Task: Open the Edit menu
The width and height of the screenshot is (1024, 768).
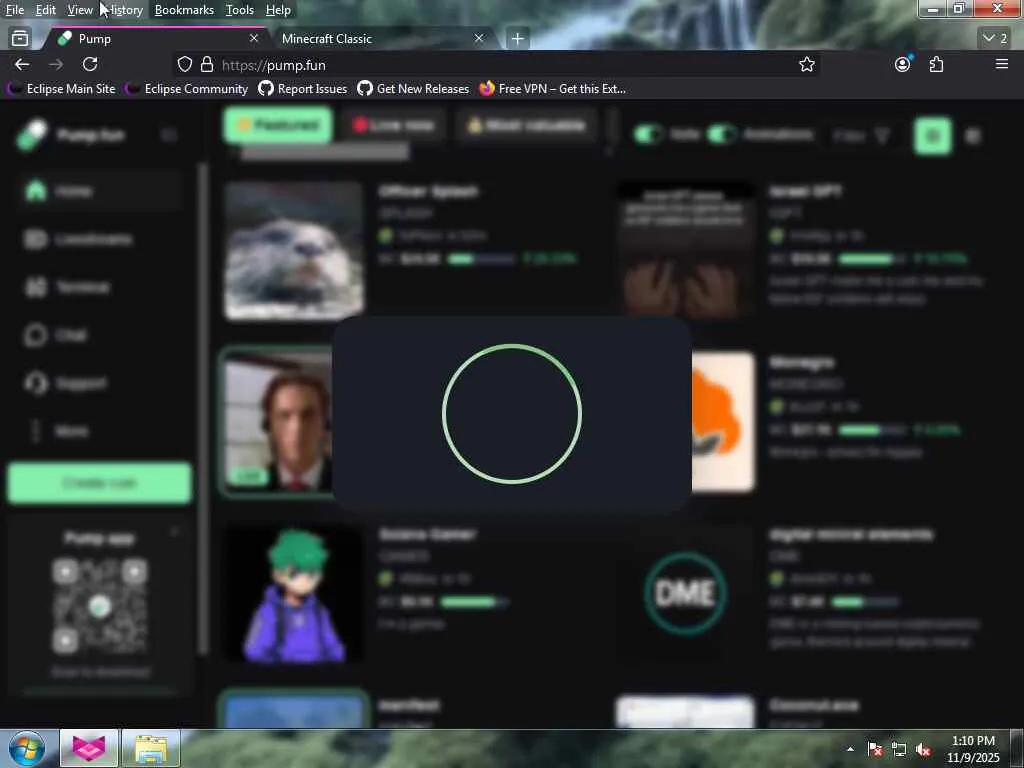Action: pyautogui.click(x=46, y=10)
